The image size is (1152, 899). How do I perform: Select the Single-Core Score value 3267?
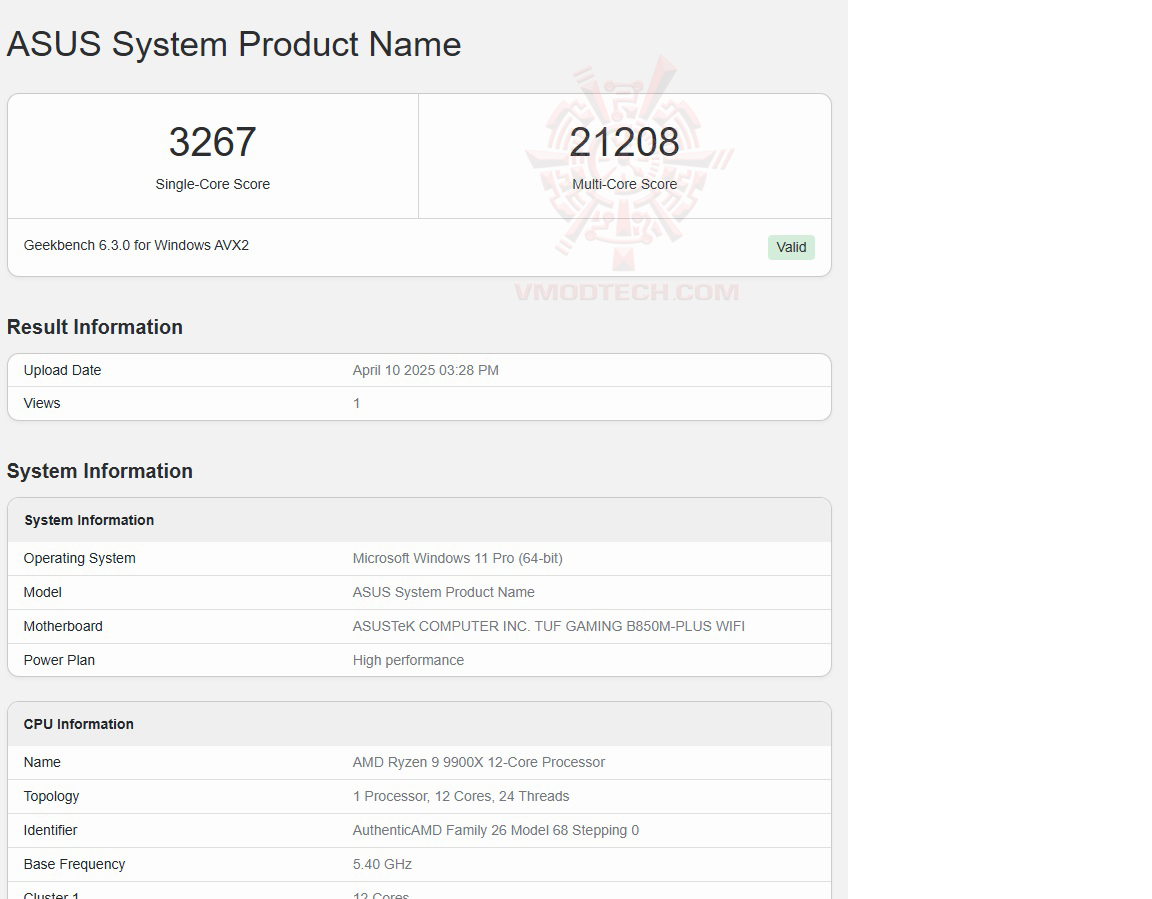[x=212, y=141]
